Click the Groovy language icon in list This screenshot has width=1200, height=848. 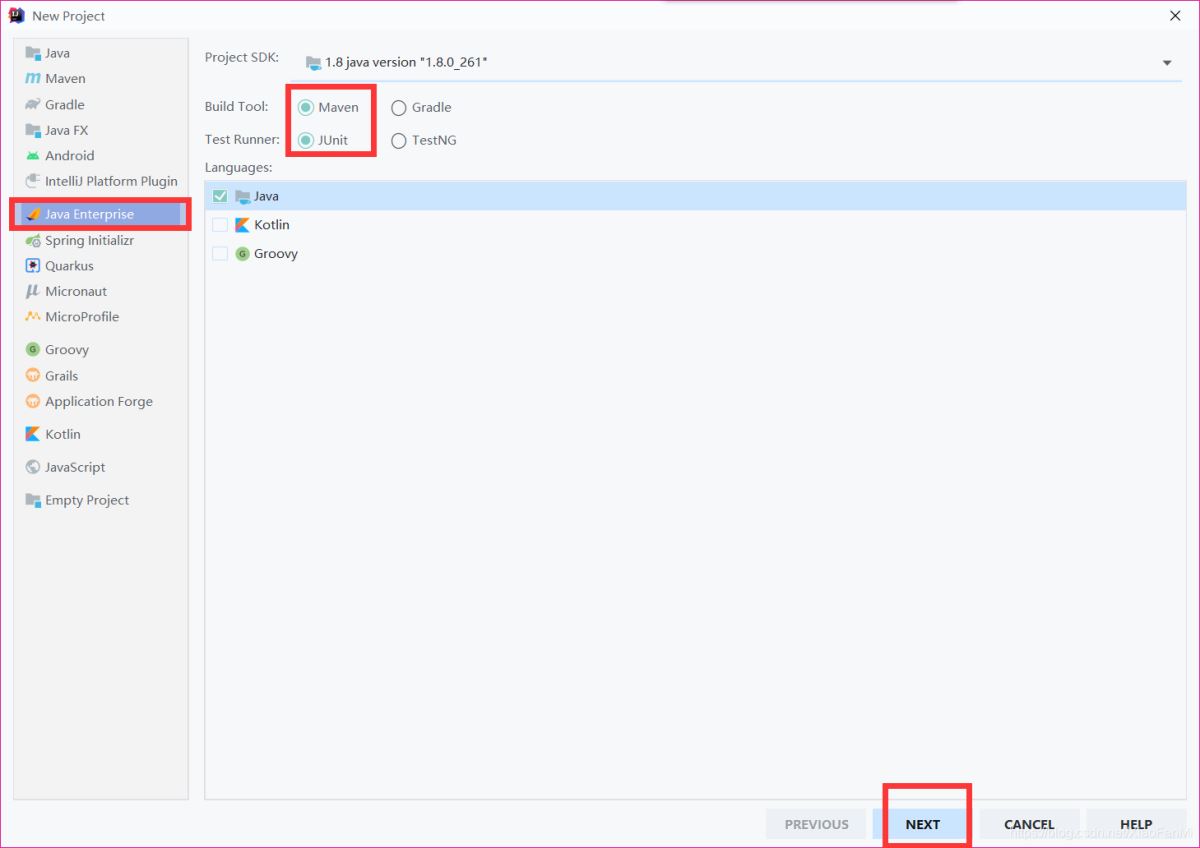(x=242, y=254)
